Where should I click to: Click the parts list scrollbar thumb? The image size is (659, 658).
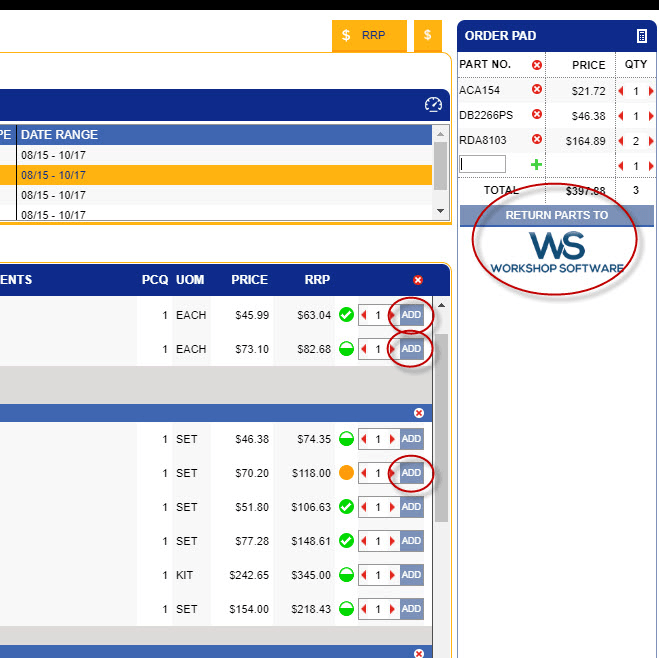click(441, 427)
